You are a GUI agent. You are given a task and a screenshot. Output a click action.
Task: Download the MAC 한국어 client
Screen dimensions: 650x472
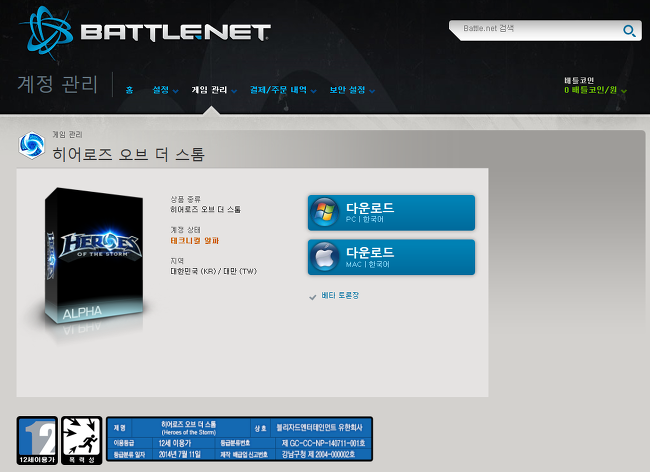[391, 257]
